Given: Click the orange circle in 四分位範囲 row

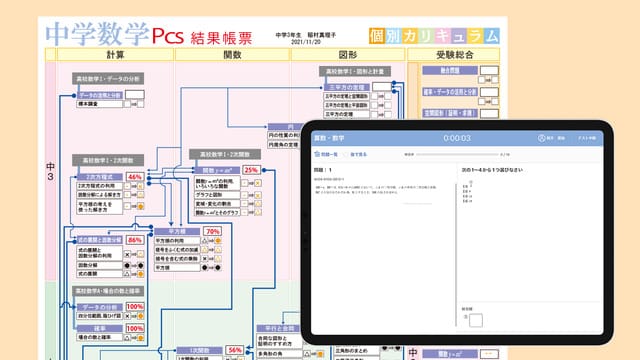Looking at the screenshot, I should (x=140, y=316).
